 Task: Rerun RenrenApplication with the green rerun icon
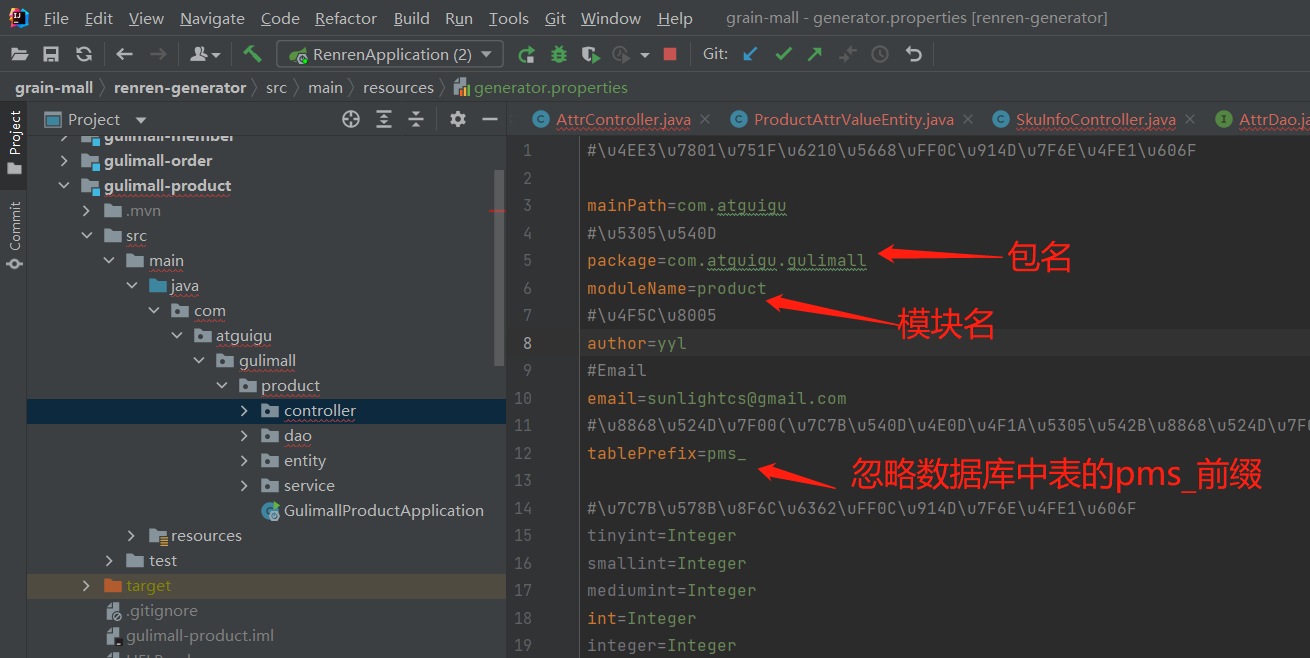point(526,54)
